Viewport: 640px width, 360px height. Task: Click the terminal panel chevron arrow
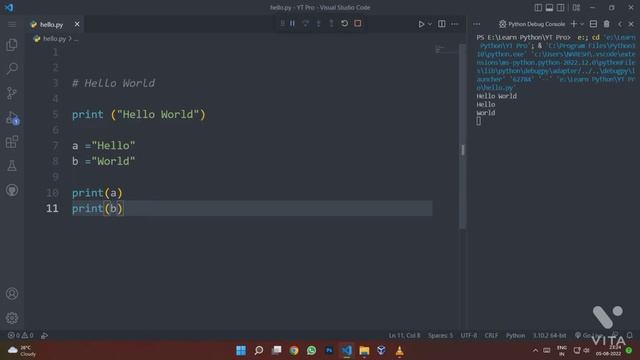click(x=620, y=24)
